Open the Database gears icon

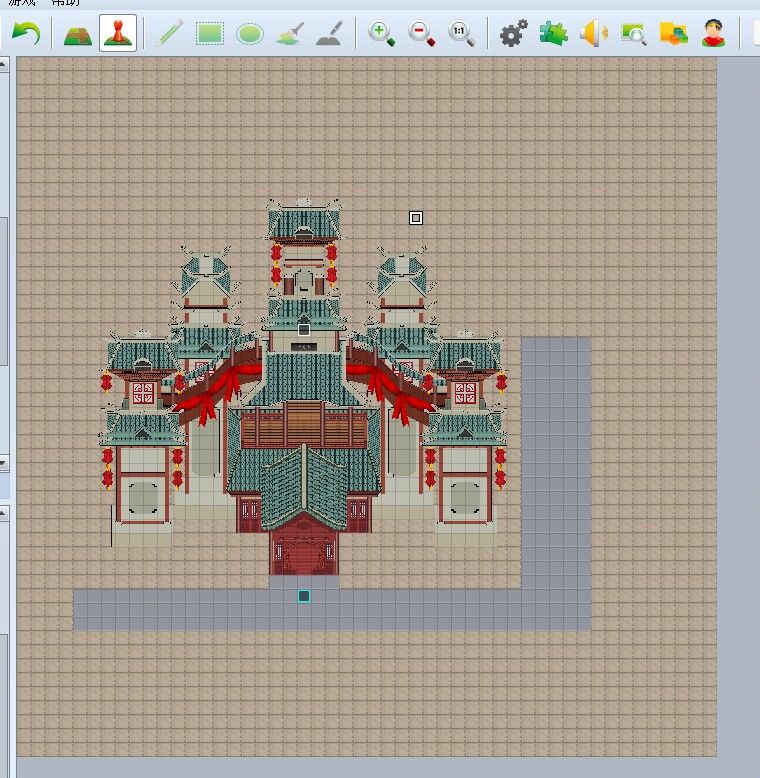513,34
